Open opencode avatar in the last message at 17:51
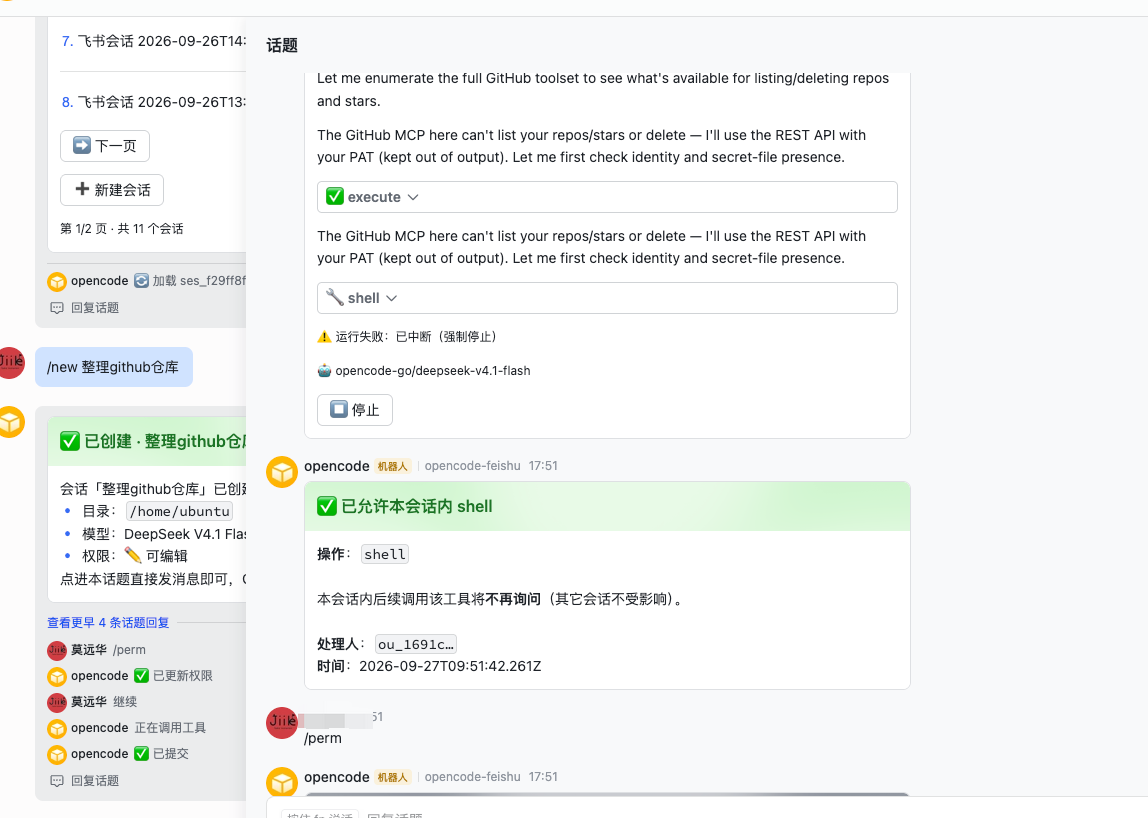 click(x=282, y=782)
